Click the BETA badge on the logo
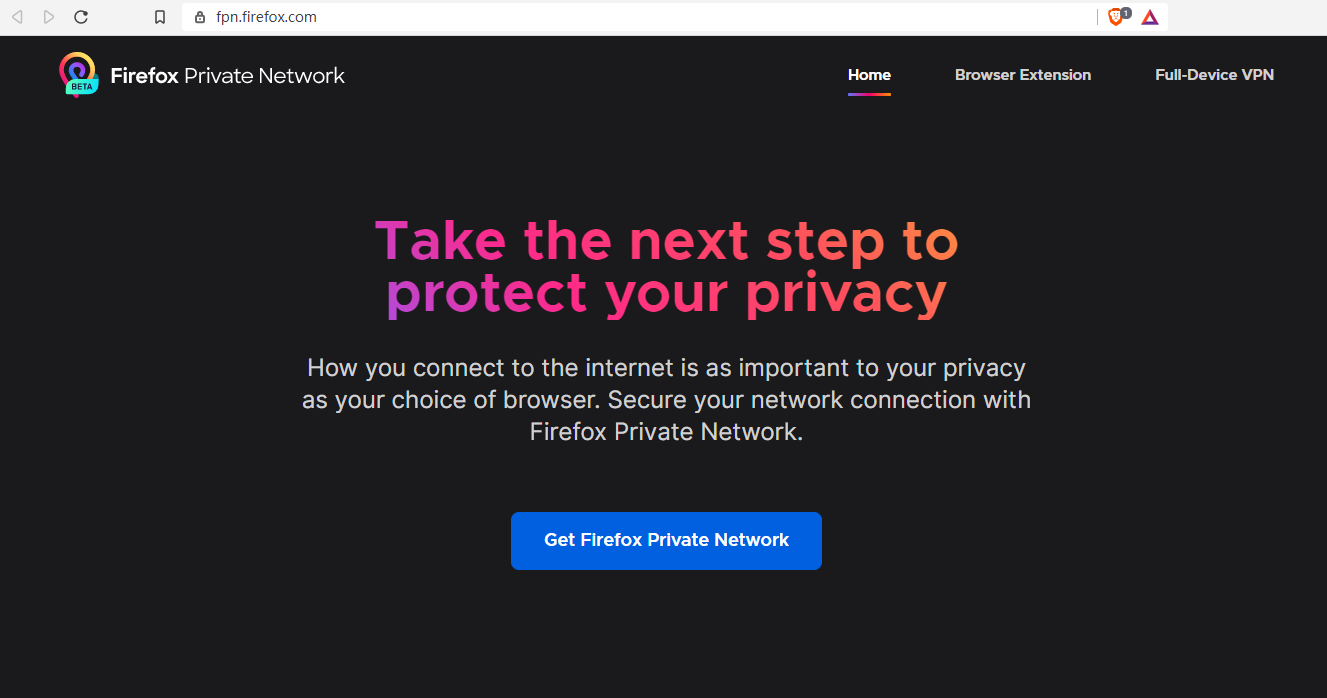Viewport: 1327px width, 698px height. coord(81,87)
